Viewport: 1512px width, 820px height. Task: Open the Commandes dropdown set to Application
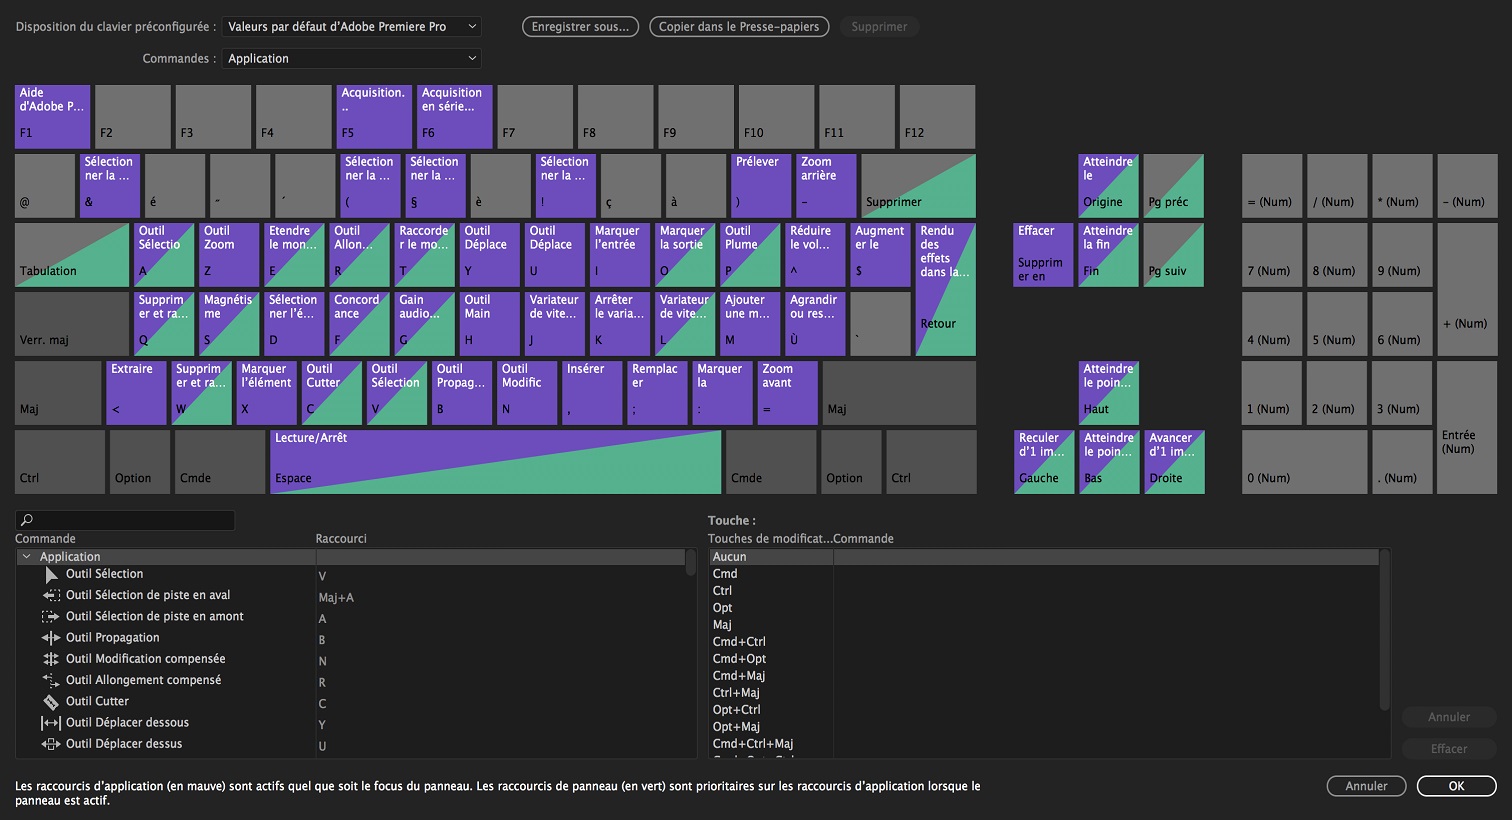pyautogui.click(x=351, y=59)
